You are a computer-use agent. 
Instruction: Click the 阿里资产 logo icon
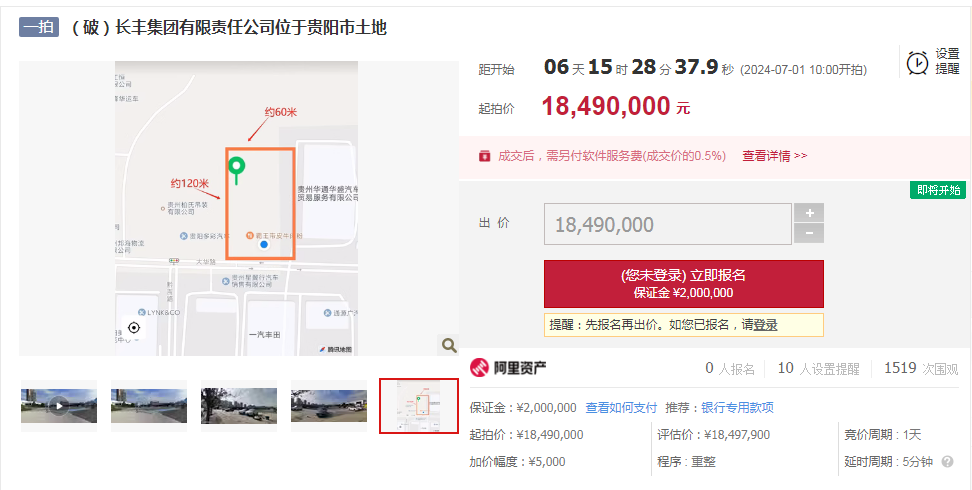tap(479, 368)
